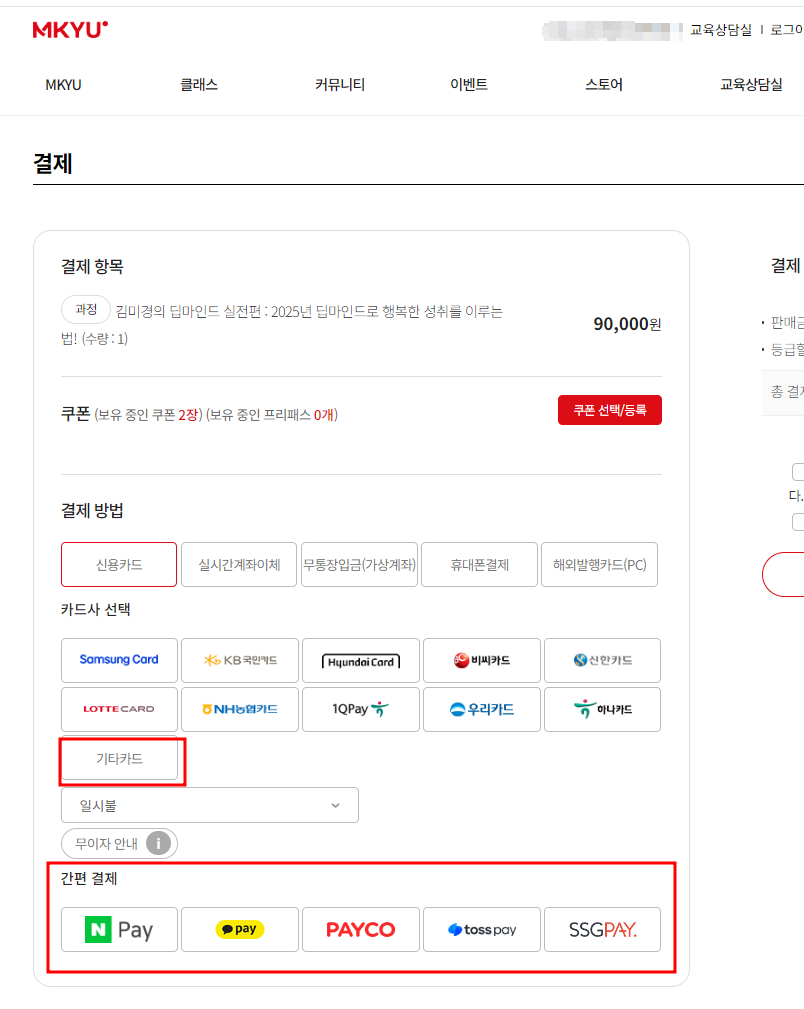Choose 무통장입금(가상계좌) payment method

pyautogui.click(x=359, y=565)
